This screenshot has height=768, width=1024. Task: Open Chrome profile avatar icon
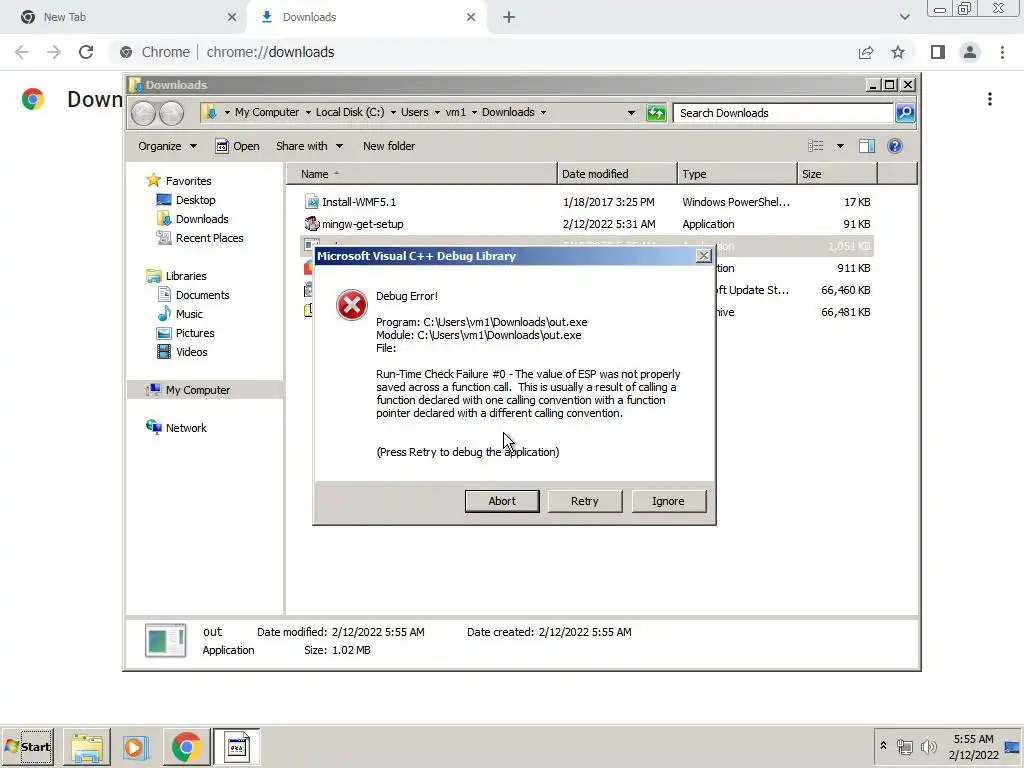pyautogui.click(x=970, y=52)
